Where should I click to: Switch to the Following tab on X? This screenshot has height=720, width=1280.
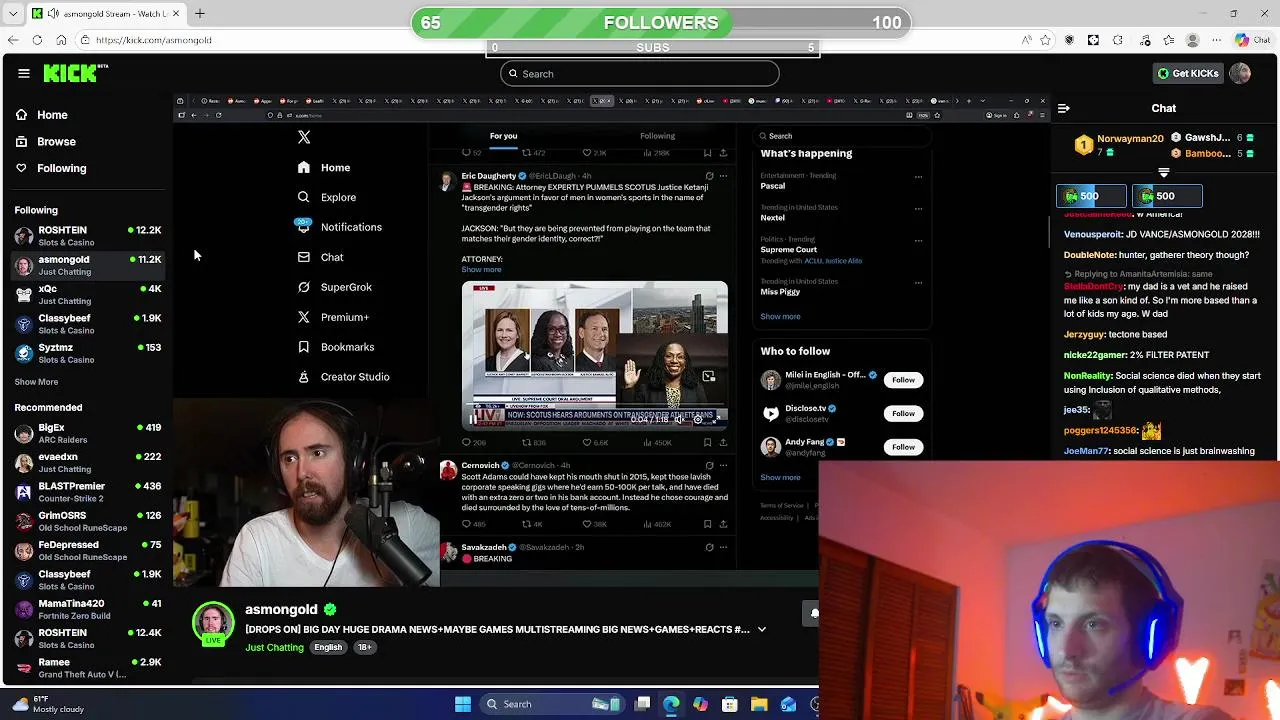(657, 137)
